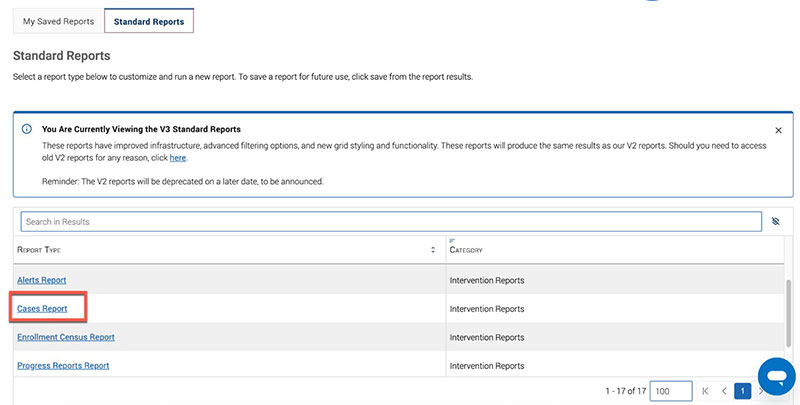The image size is (800, 405).
Task: Focus the Search in Results field
Action: [x=391, y=222]
